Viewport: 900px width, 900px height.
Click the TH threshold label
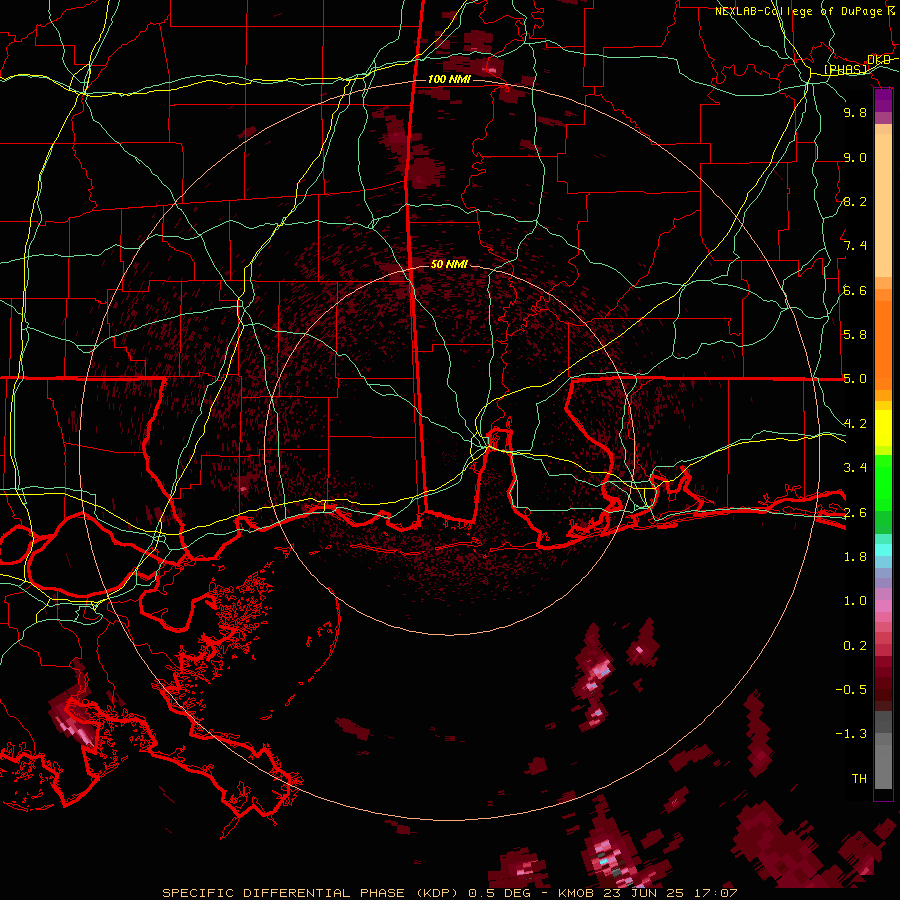859,779
